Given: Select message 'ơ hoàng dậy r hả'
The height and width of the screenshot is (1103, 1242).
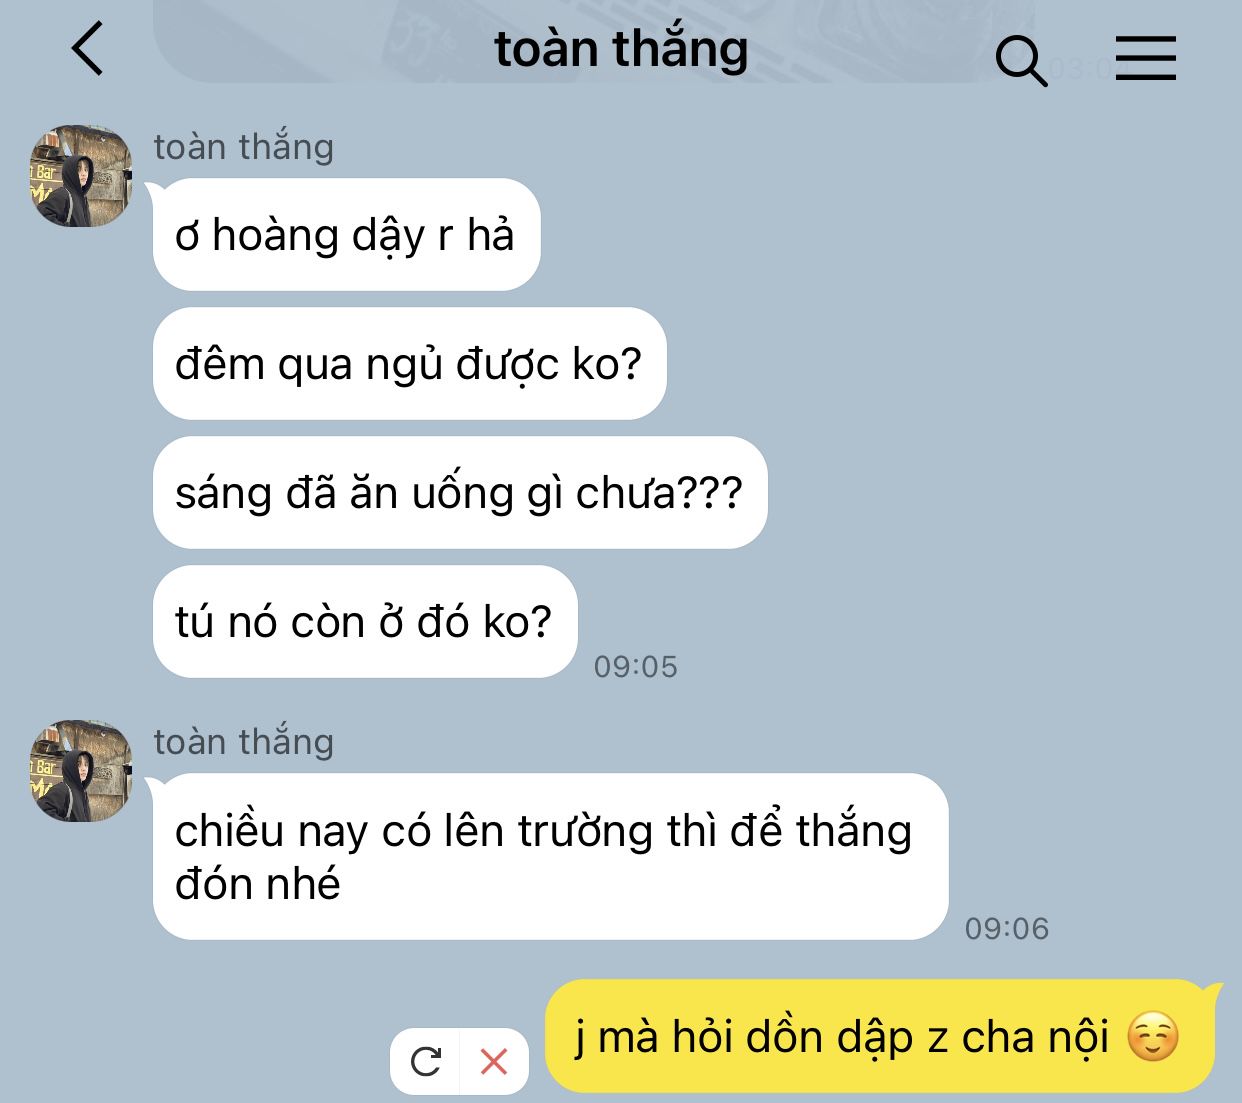Looking at the screenshot, I should pyautogui.click(x=346, y=235).
